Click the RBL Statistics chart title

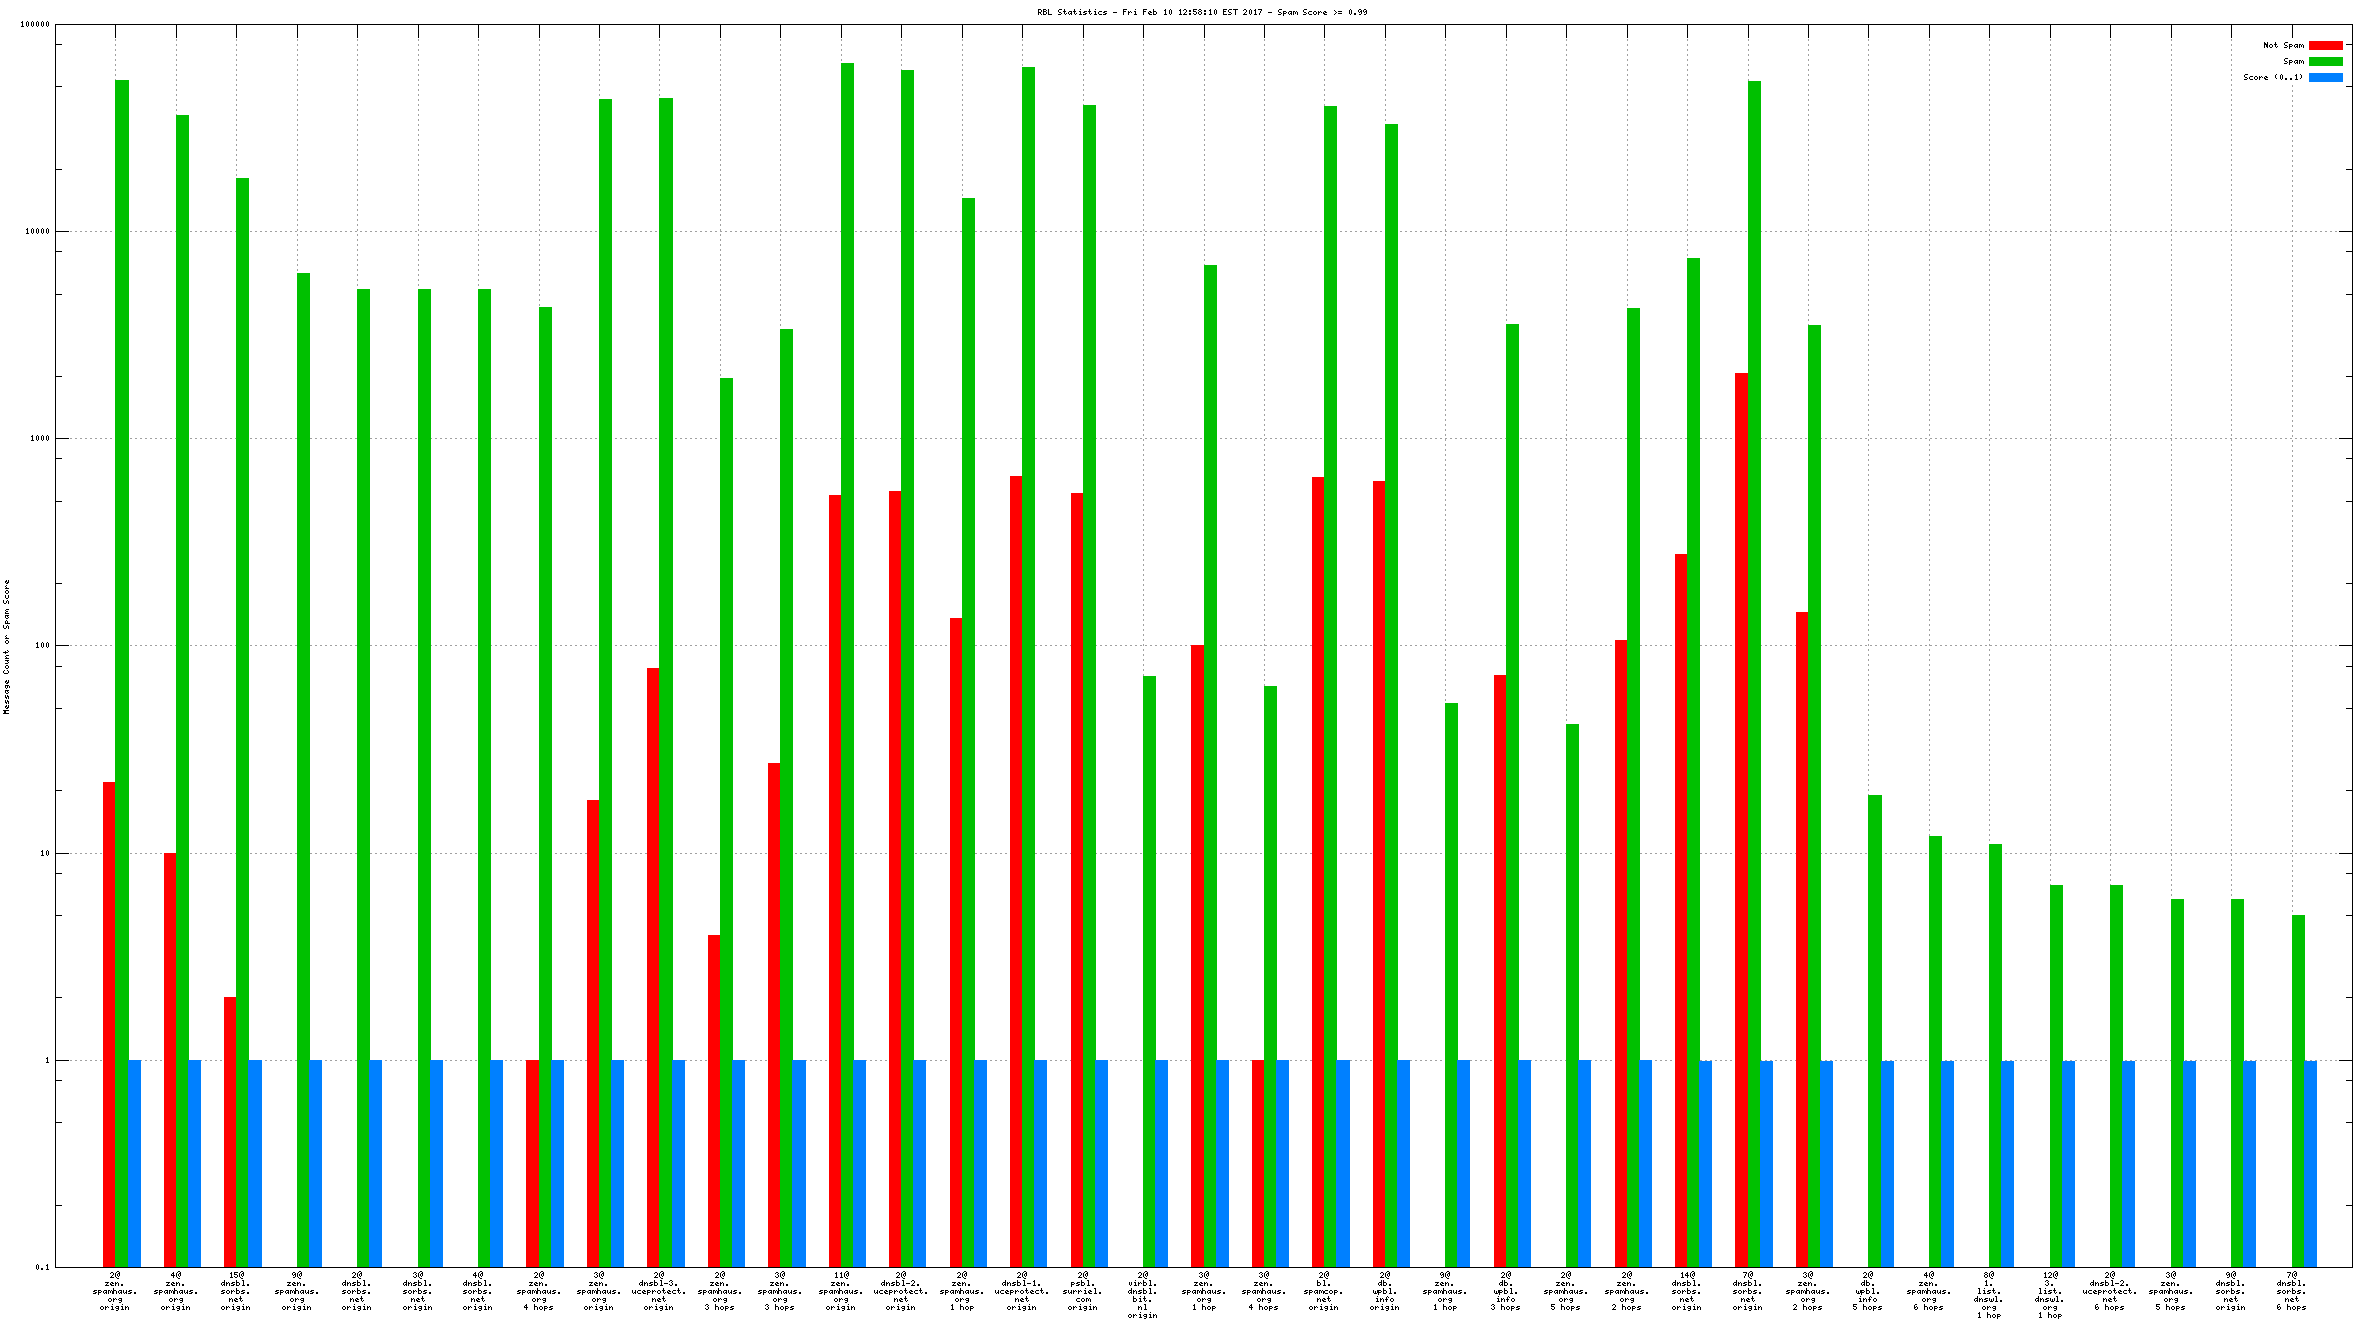(x=1201, y=12)
